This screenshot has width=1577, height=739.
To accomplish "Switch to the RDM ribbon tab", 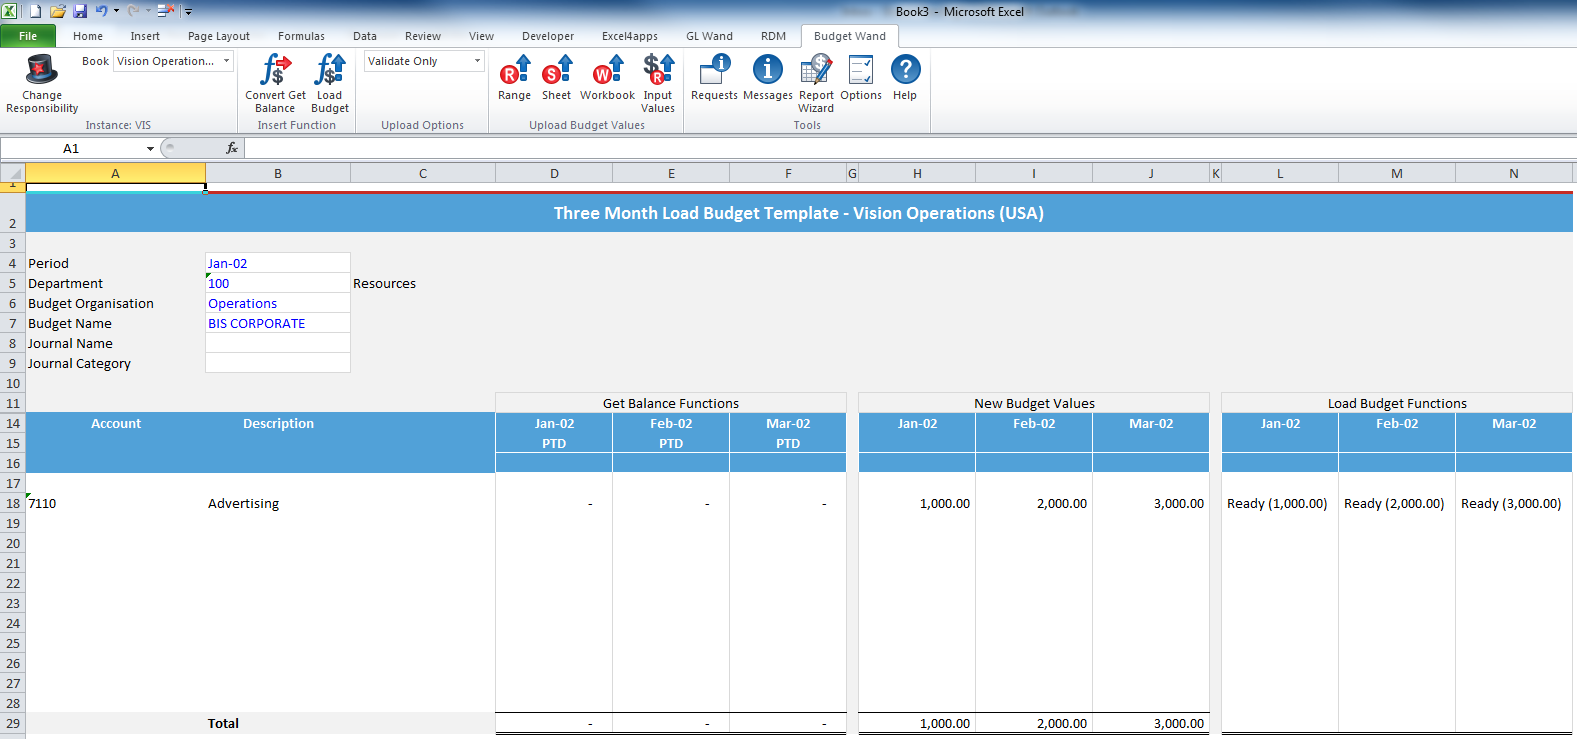I will click(773, 36).
